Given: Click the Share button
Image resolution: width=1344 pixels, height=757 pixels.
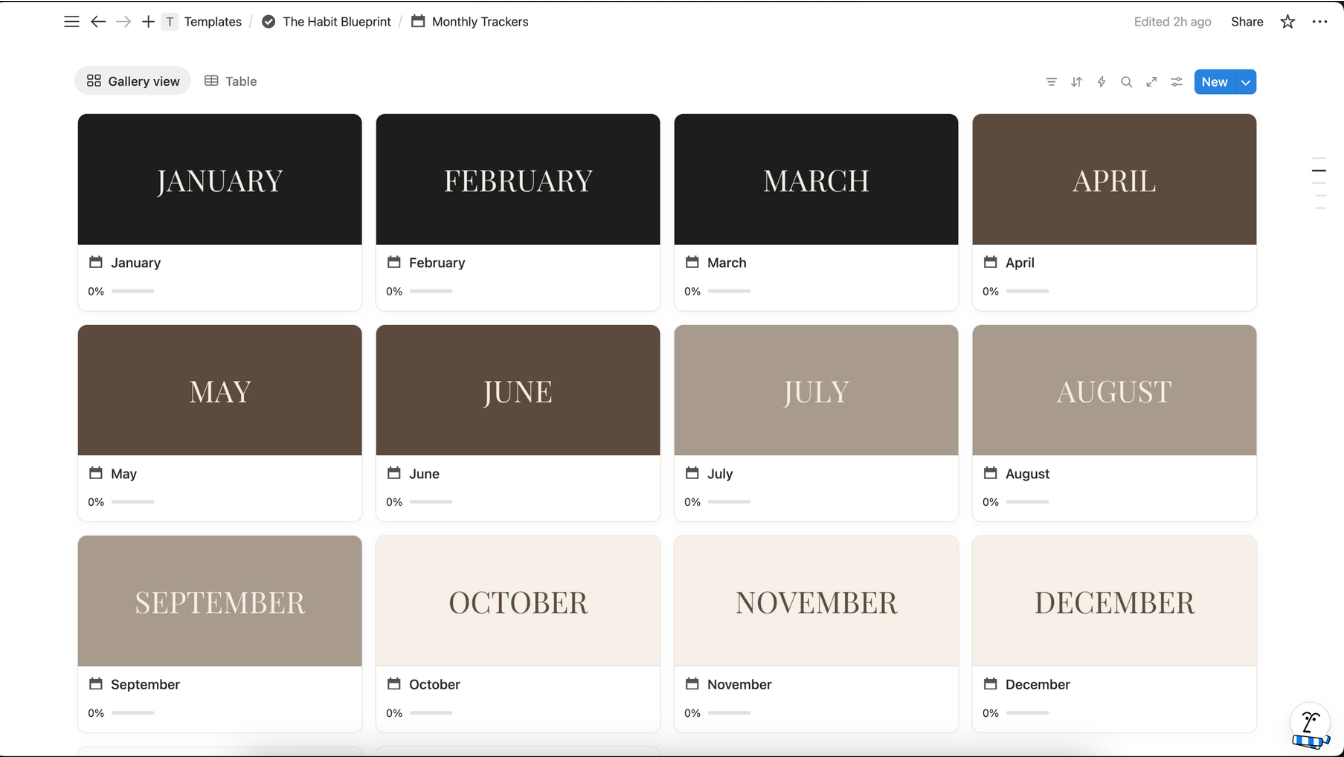Looking at the screenshot, I should pos(1247,21).
